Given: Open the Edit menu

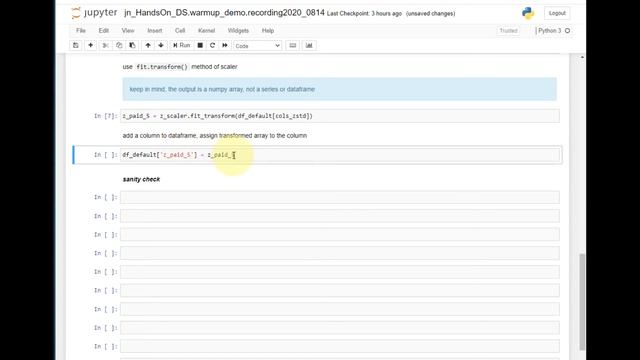Looking at the screenshot, I should (x=104, y=31).
